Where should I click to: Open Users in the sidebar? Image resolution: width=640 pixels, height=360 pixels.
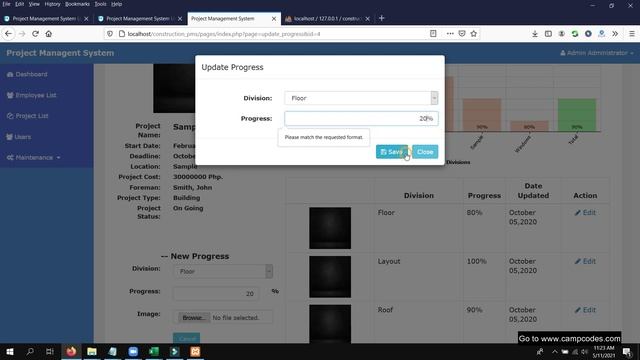(19, 137)
